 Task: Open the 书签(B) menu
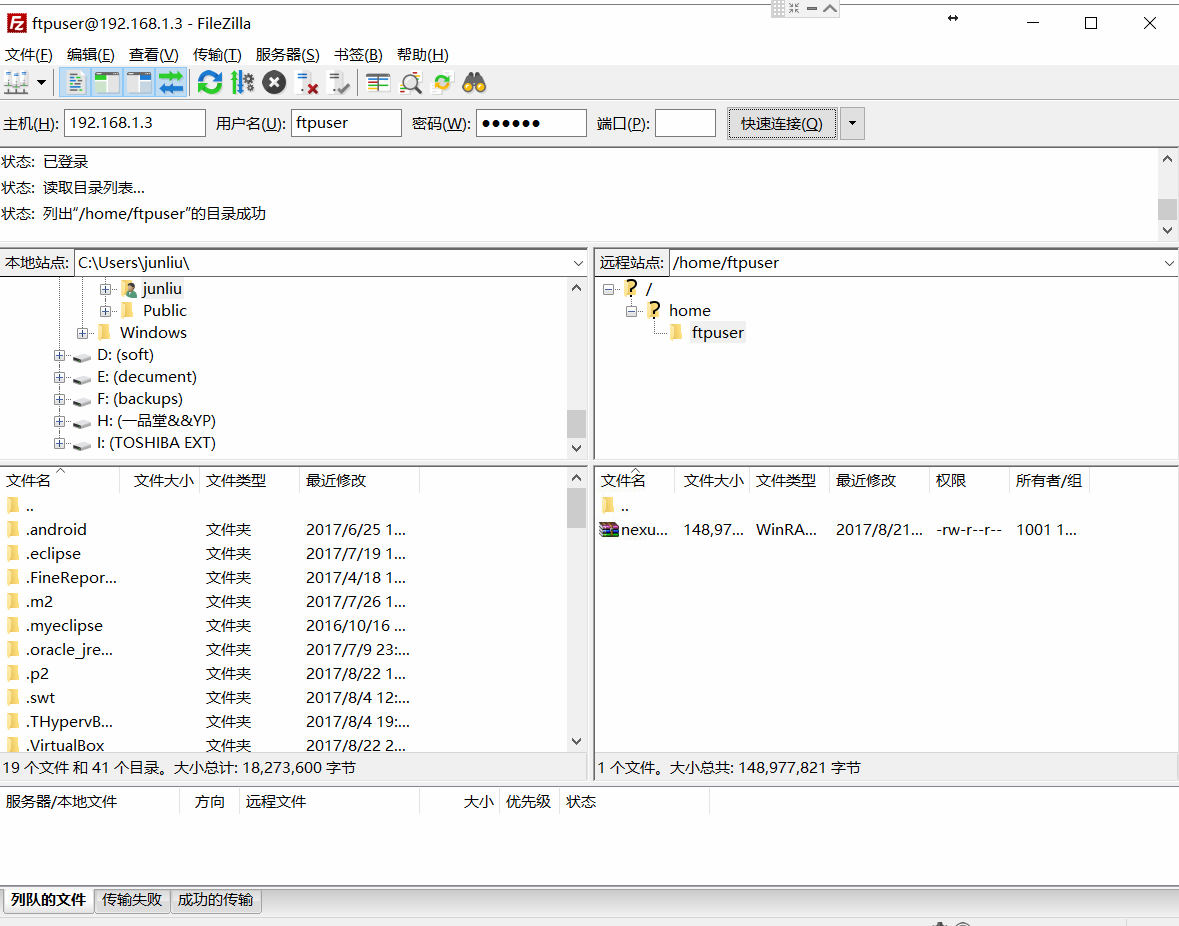point(358,55)
